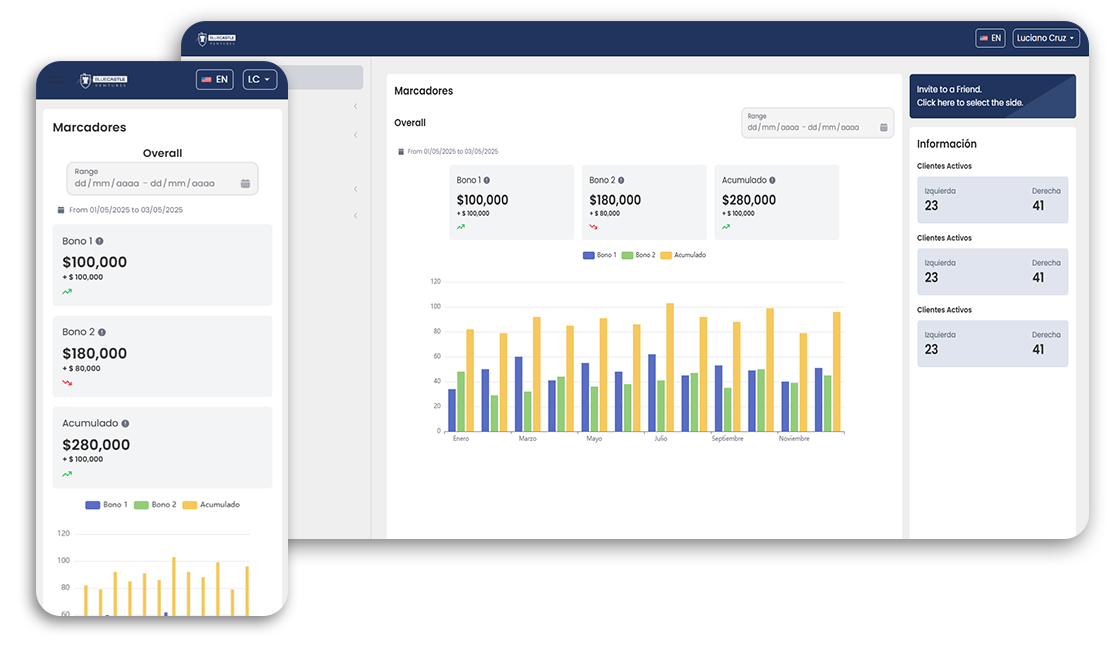
Task: Click the Invite to a Friend banner
Action: pyautogui.click(x=992, y=96)
